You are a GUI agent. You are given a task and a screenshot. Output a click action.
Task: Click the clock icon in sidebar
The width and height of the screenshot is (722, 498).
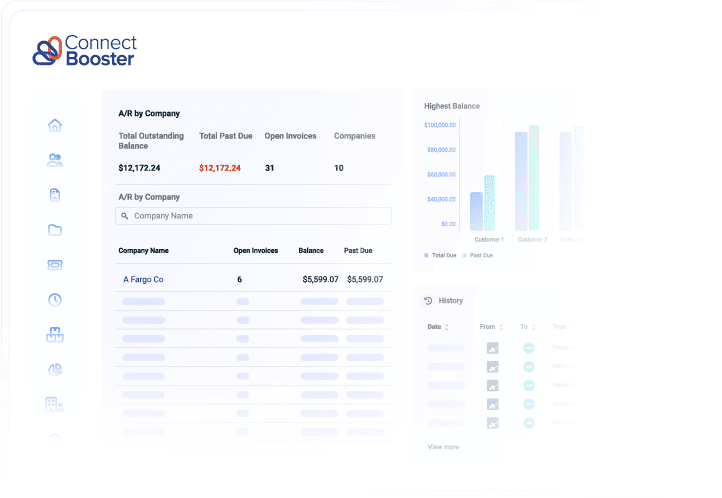click(x=55, y=299)
